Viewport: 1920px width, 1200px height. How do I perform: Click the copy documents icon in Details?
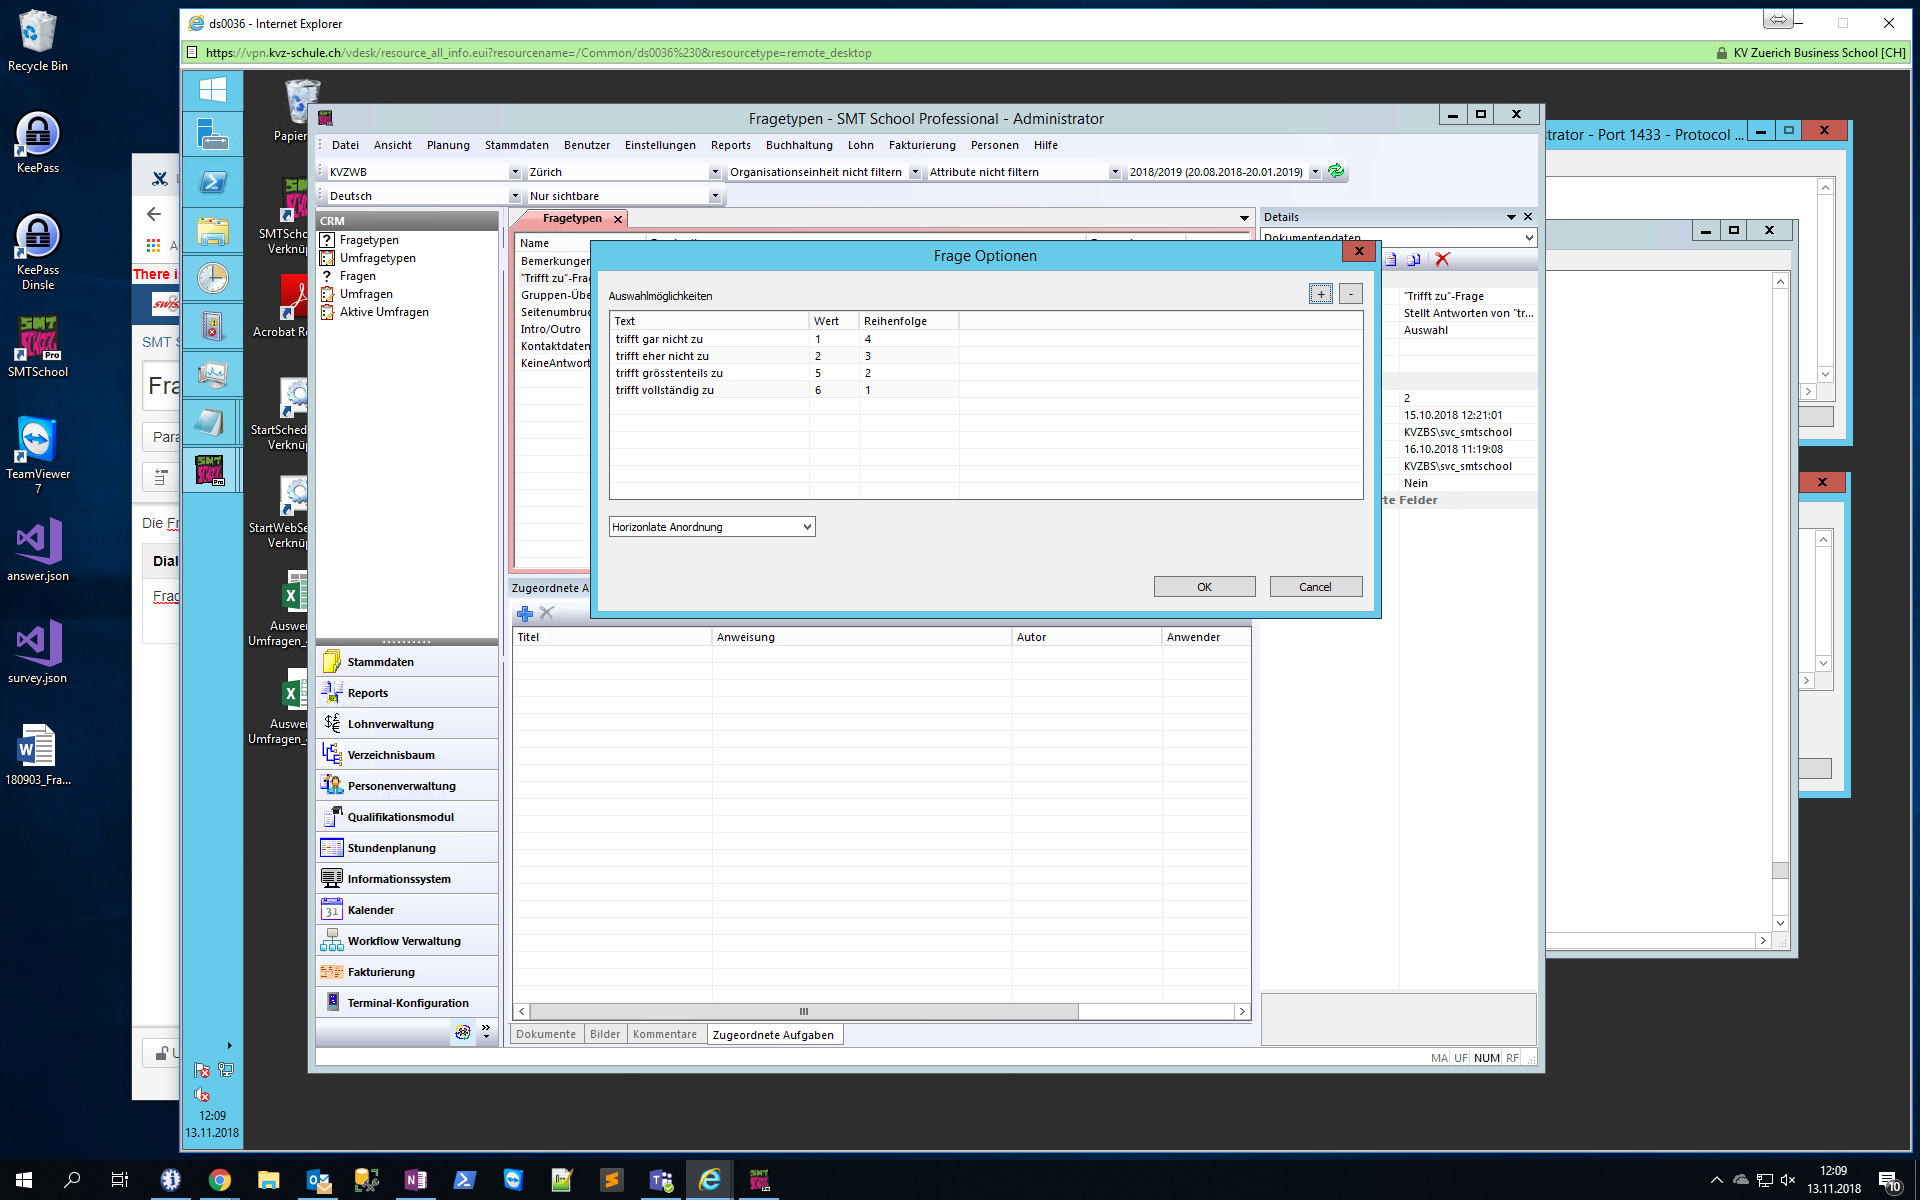[x=1414, y=260]
